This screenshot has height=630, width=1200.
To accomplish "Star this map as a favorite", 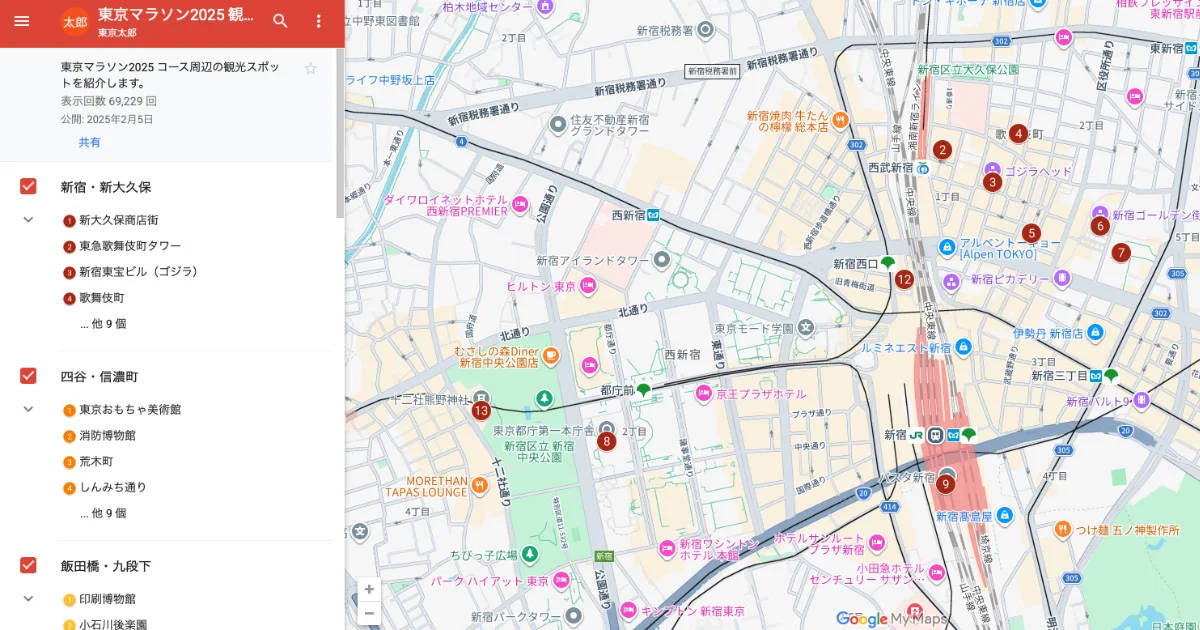I will (x=310, y=69).
